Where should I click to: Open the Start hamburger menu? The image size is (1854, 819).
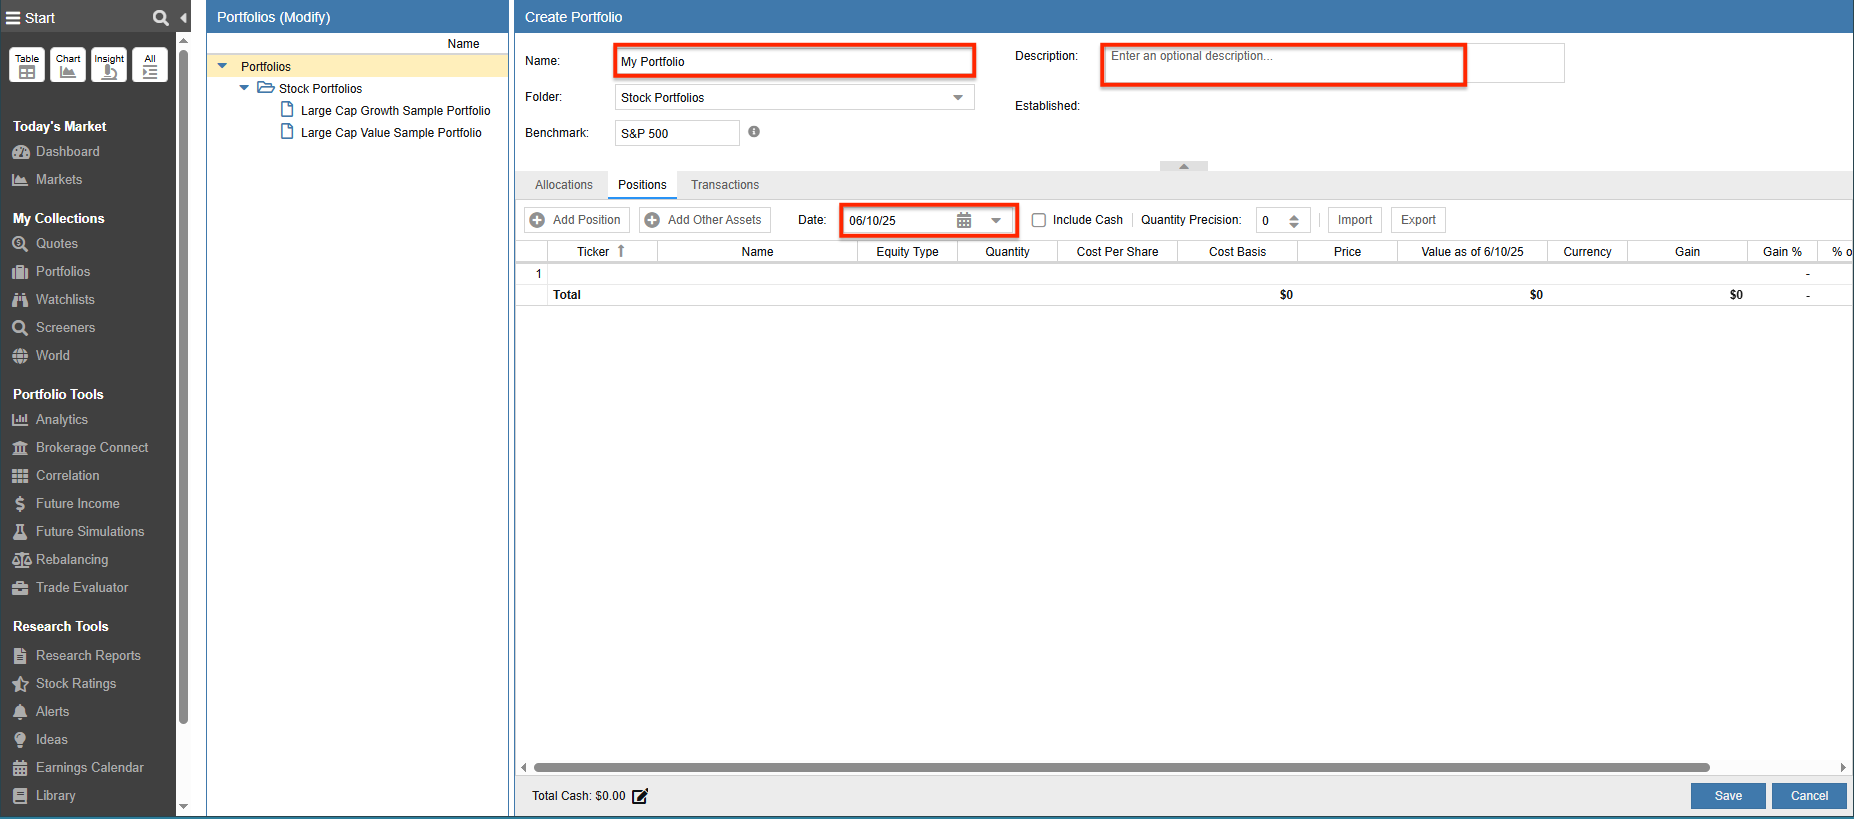(x=13, y=18)
